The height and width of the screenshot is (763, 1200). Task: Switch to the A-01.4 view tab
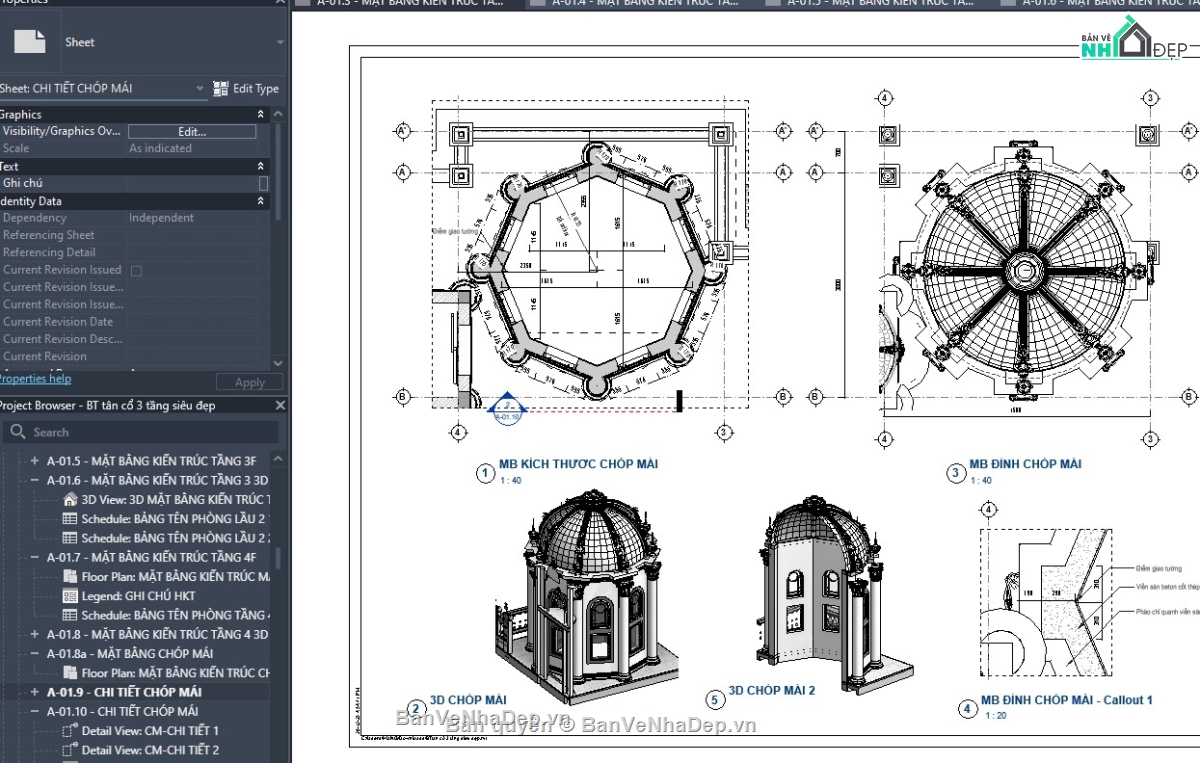click(x=645, y=4)
